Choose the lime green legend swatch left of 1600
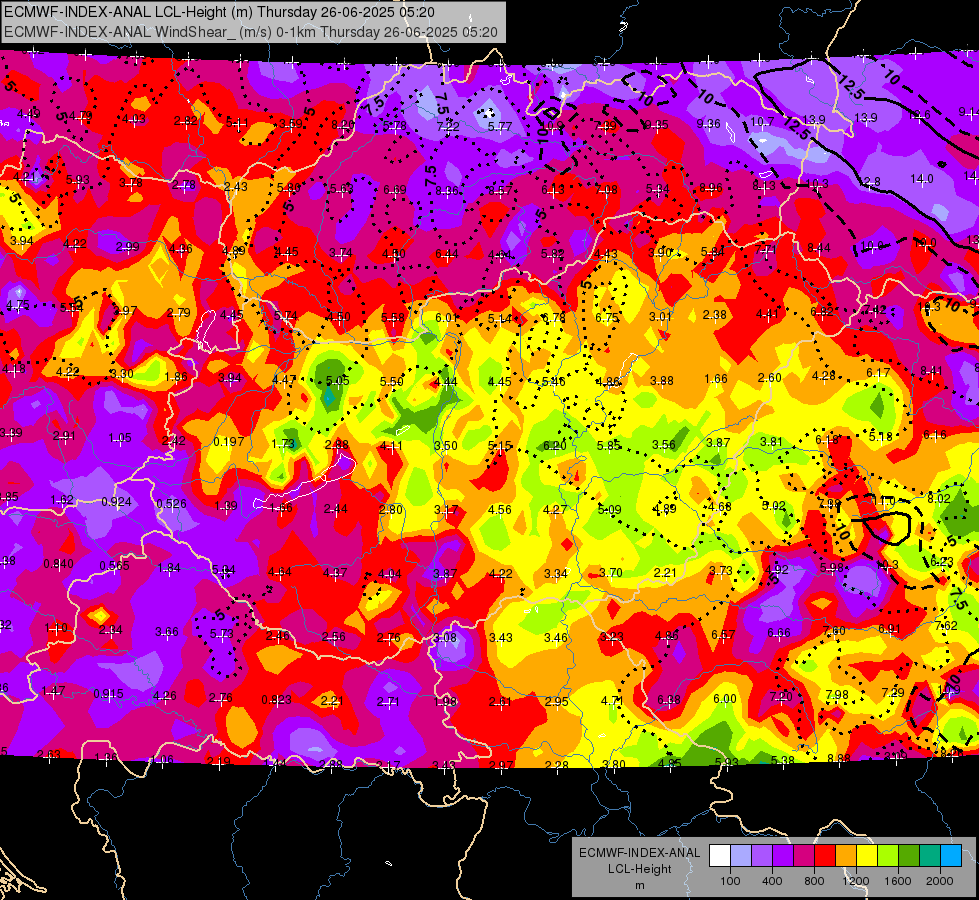Screen dimensions: 979x900 point(888,856)
